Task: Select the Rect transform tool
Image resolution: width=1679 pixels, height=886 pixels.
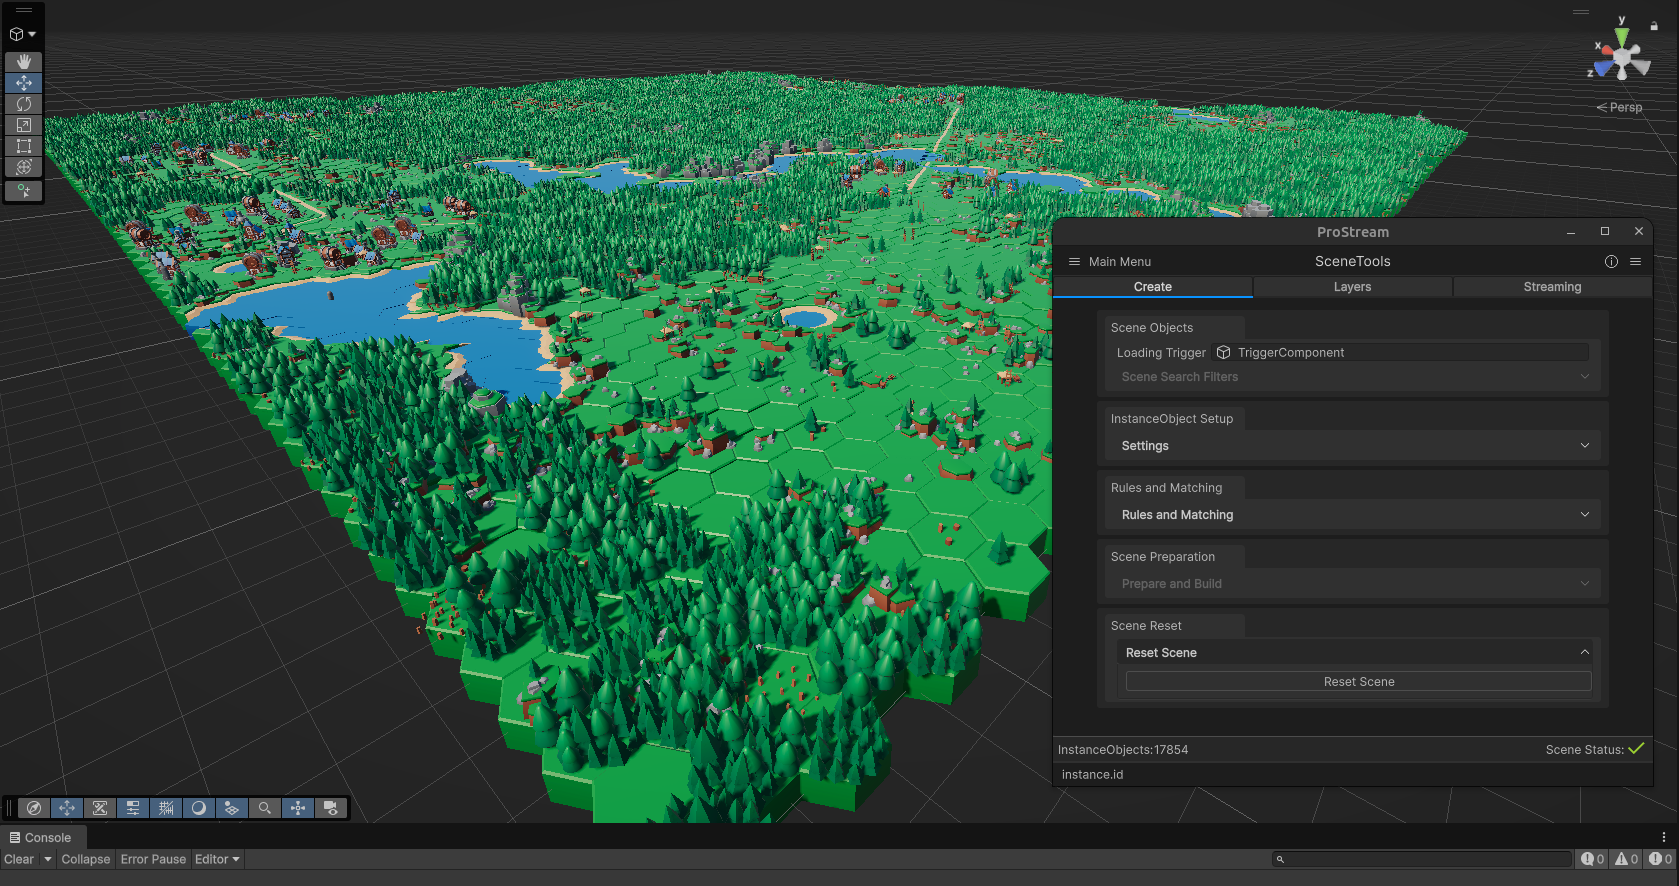Action: tap(24, 146)
